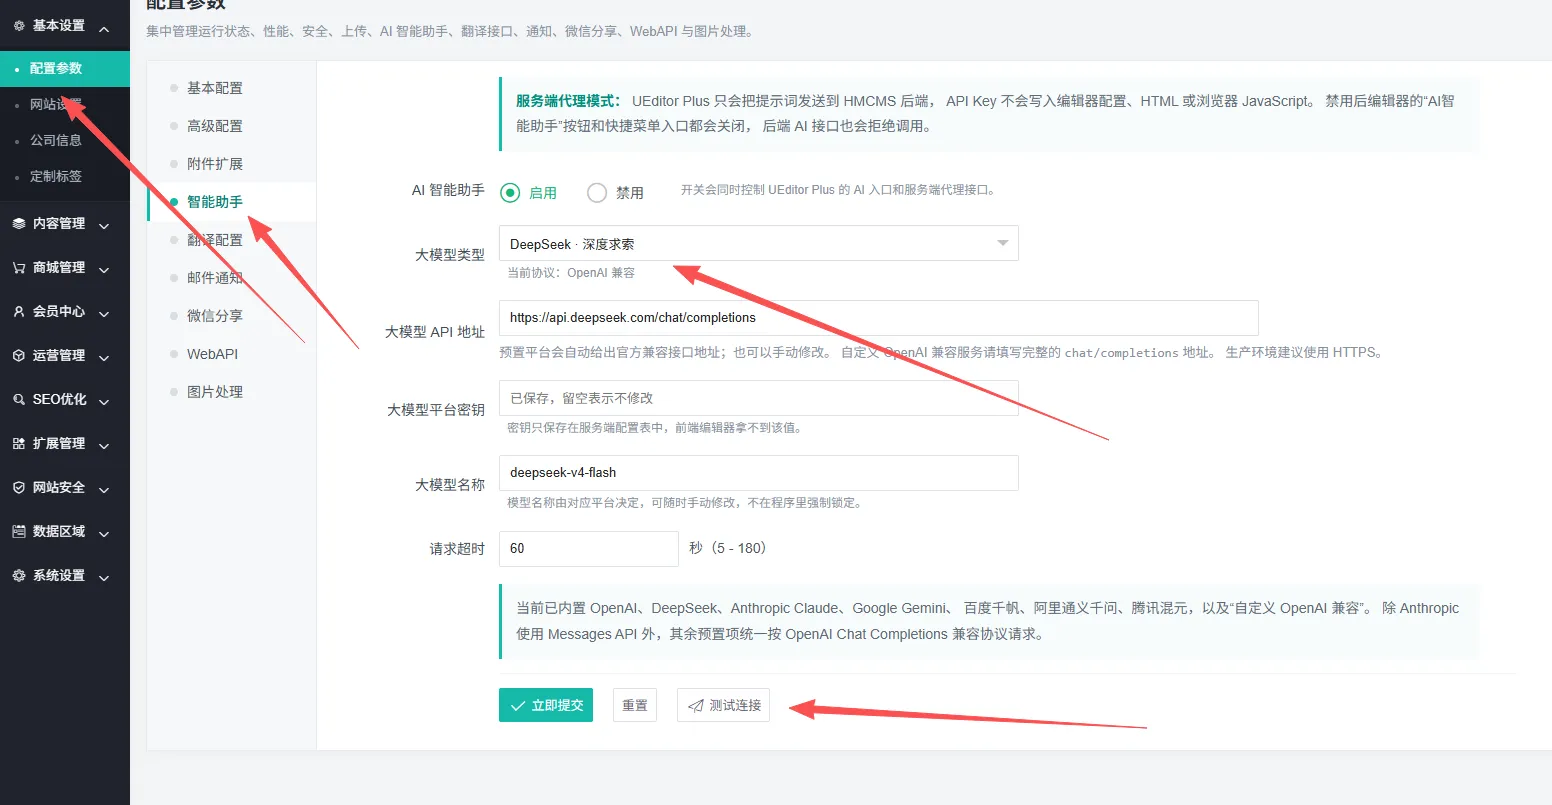The image size is (1552, 805).
Task: Switch to the 基本配置 tab
Action: tap(231, 88)
